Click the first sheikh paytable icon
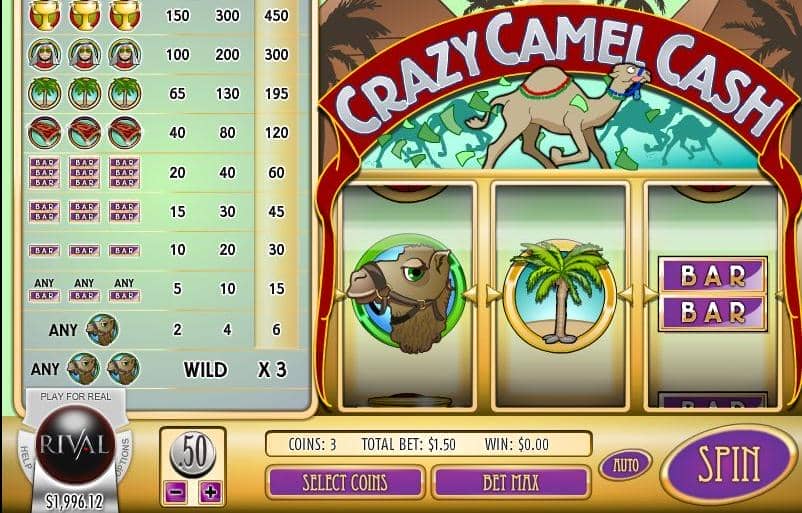 44,54
